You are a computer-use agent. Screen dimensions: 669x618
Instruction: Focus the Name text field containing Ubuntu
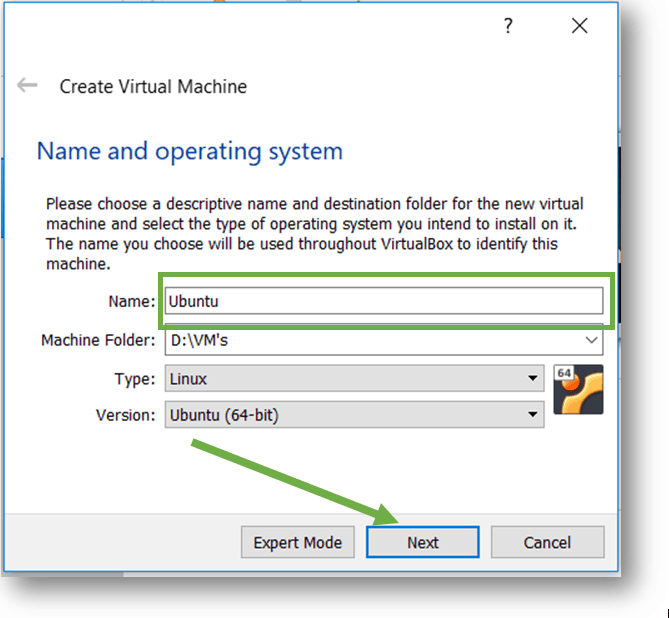pyautogui.click(x=384, y=301)
